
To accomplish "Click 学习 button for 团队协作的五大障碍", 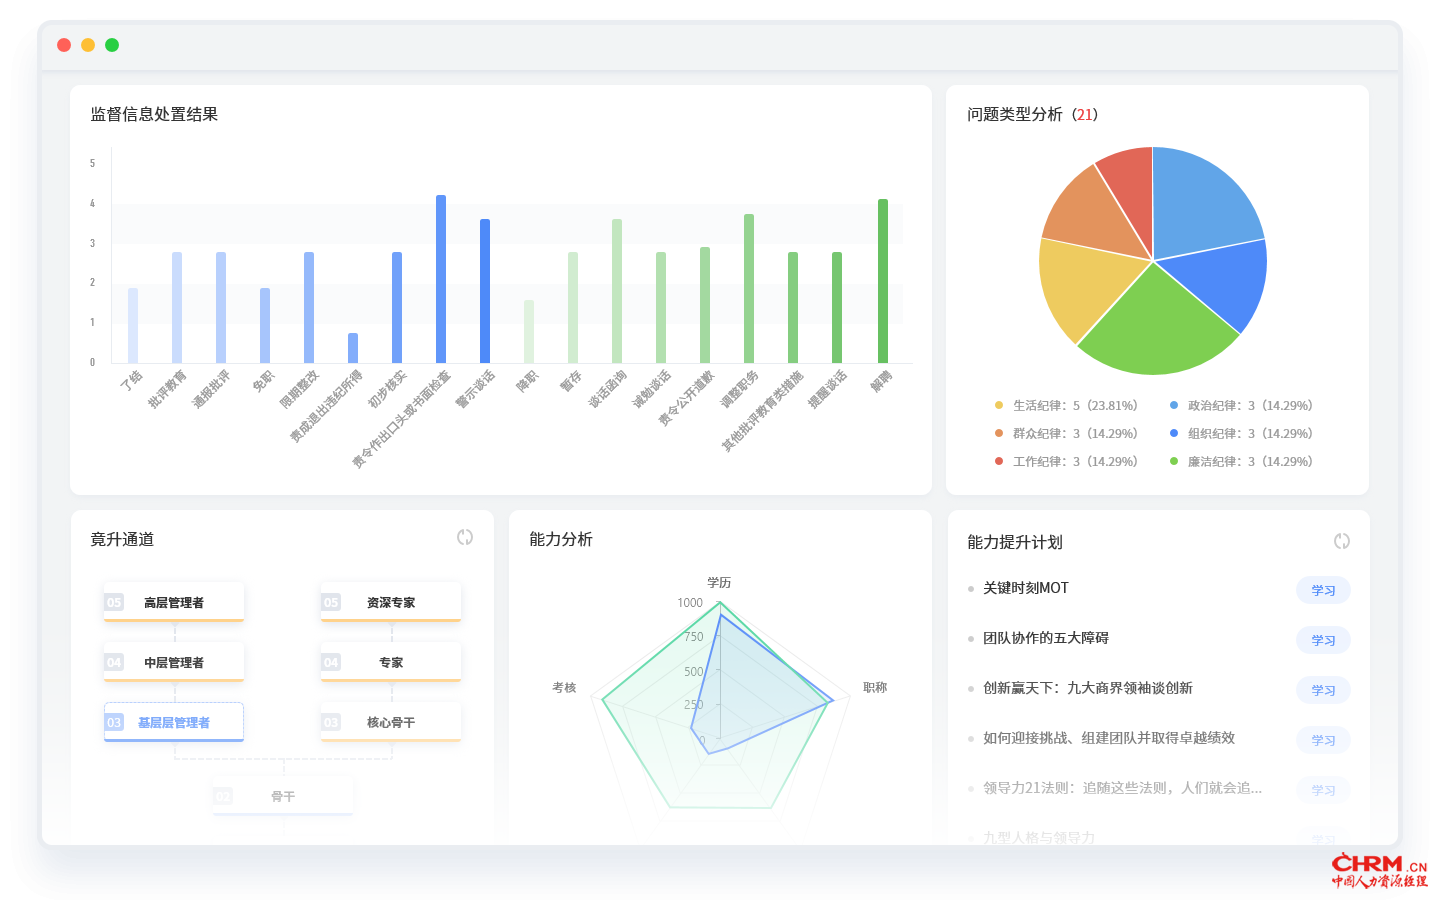I will (x=1323, y=640).
